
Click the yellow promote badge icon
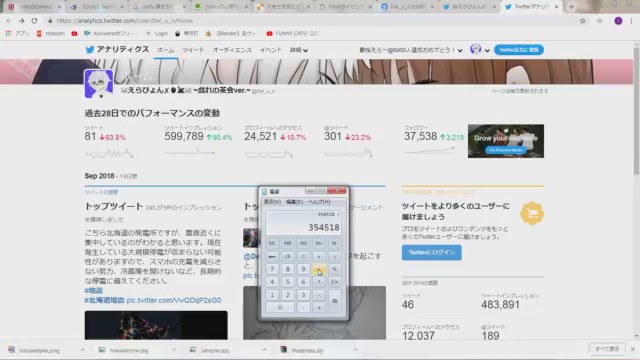[x=532, y=213]
